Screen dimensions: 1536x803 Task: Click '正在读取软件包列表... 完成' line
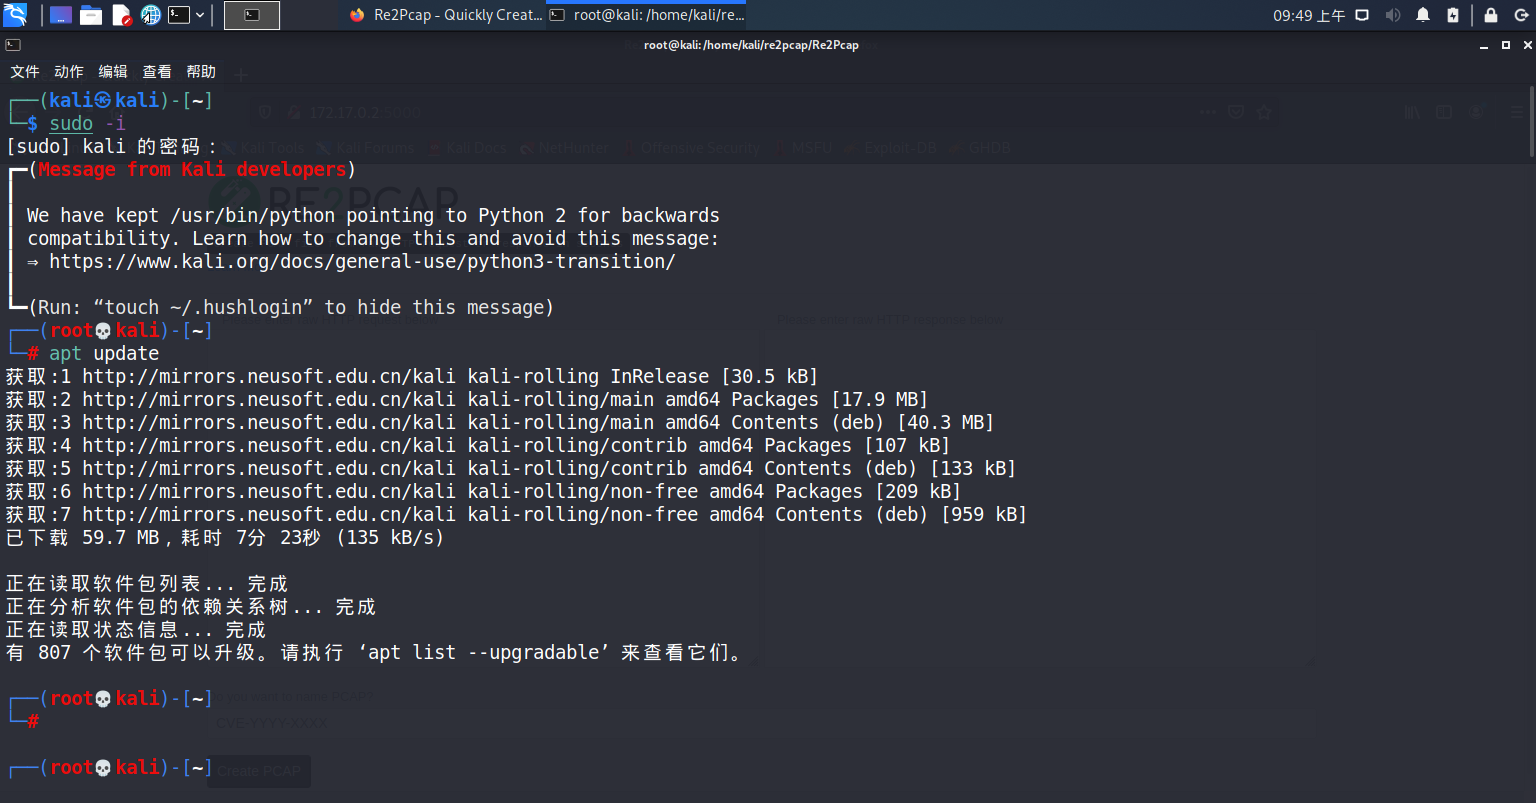[147, 584]
